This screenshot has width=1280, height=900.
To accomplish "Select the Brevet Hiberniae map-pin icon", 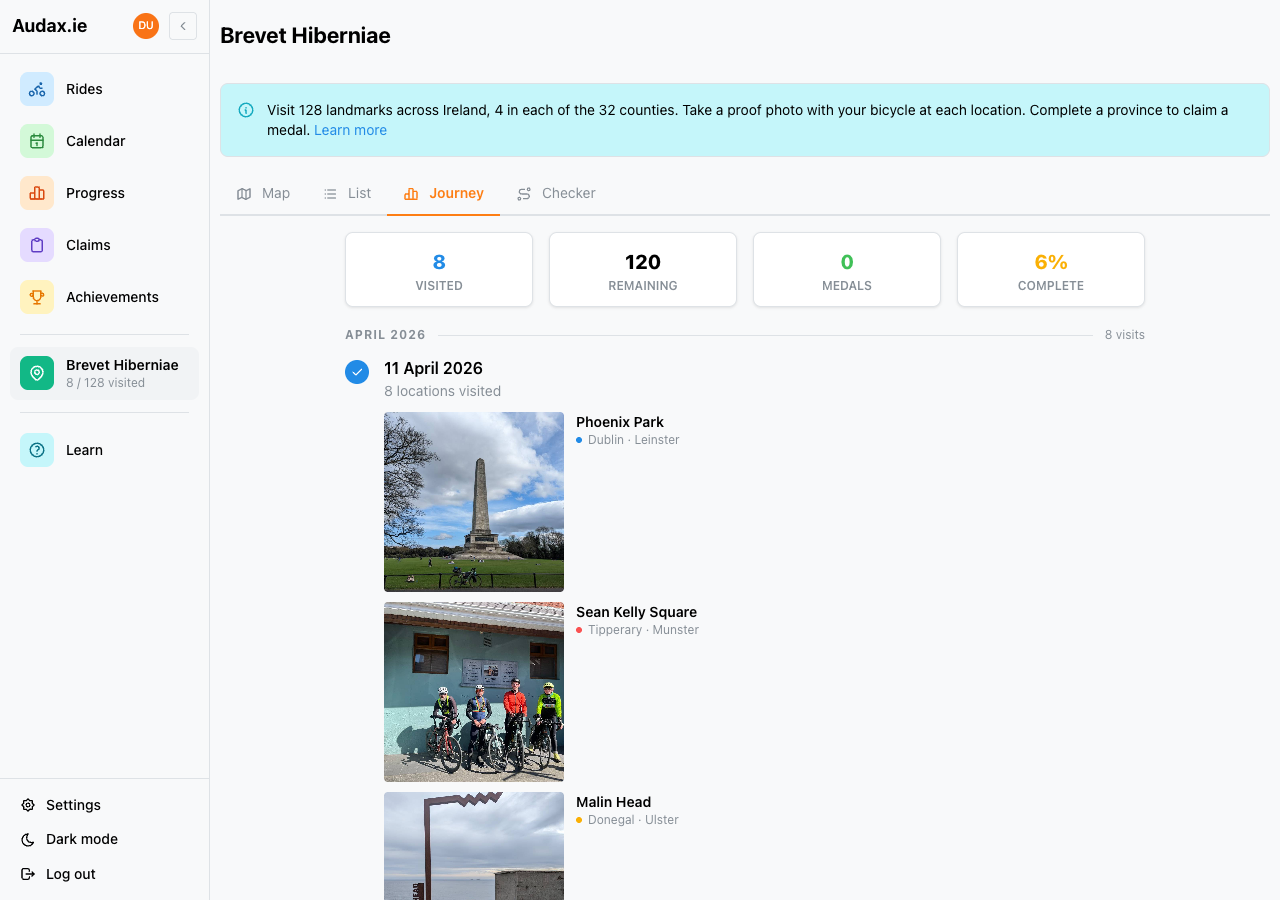I will 37,373.
